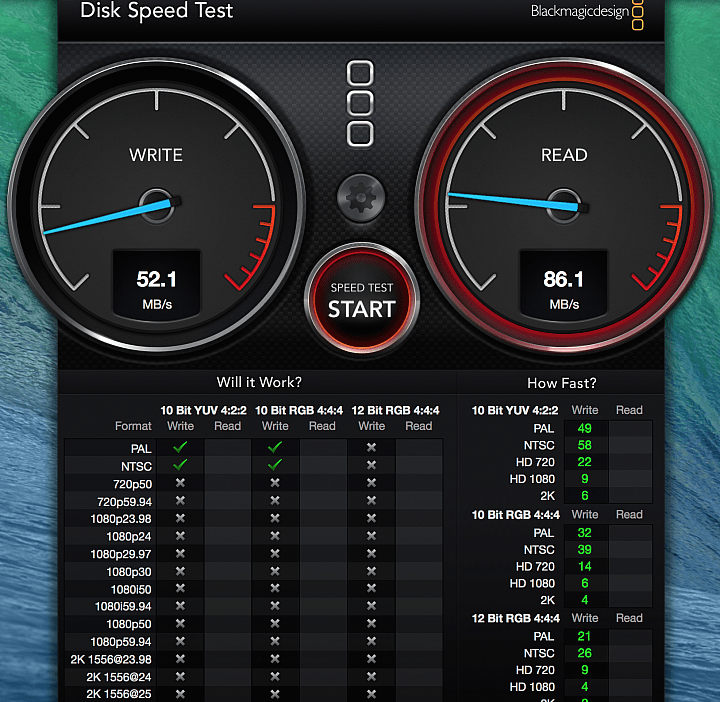Click NTSC write checkmark under 10 Bit RGB

[x=275, y=465]
